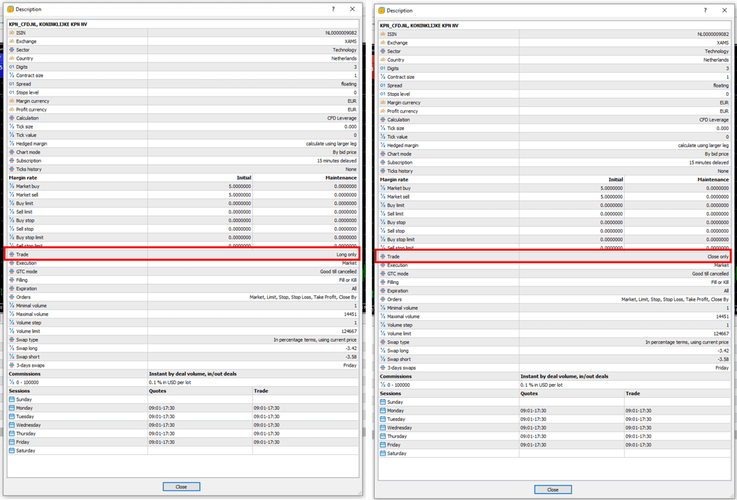
Task: Select Swap long row in left dialog
Action: coord(182,348)
